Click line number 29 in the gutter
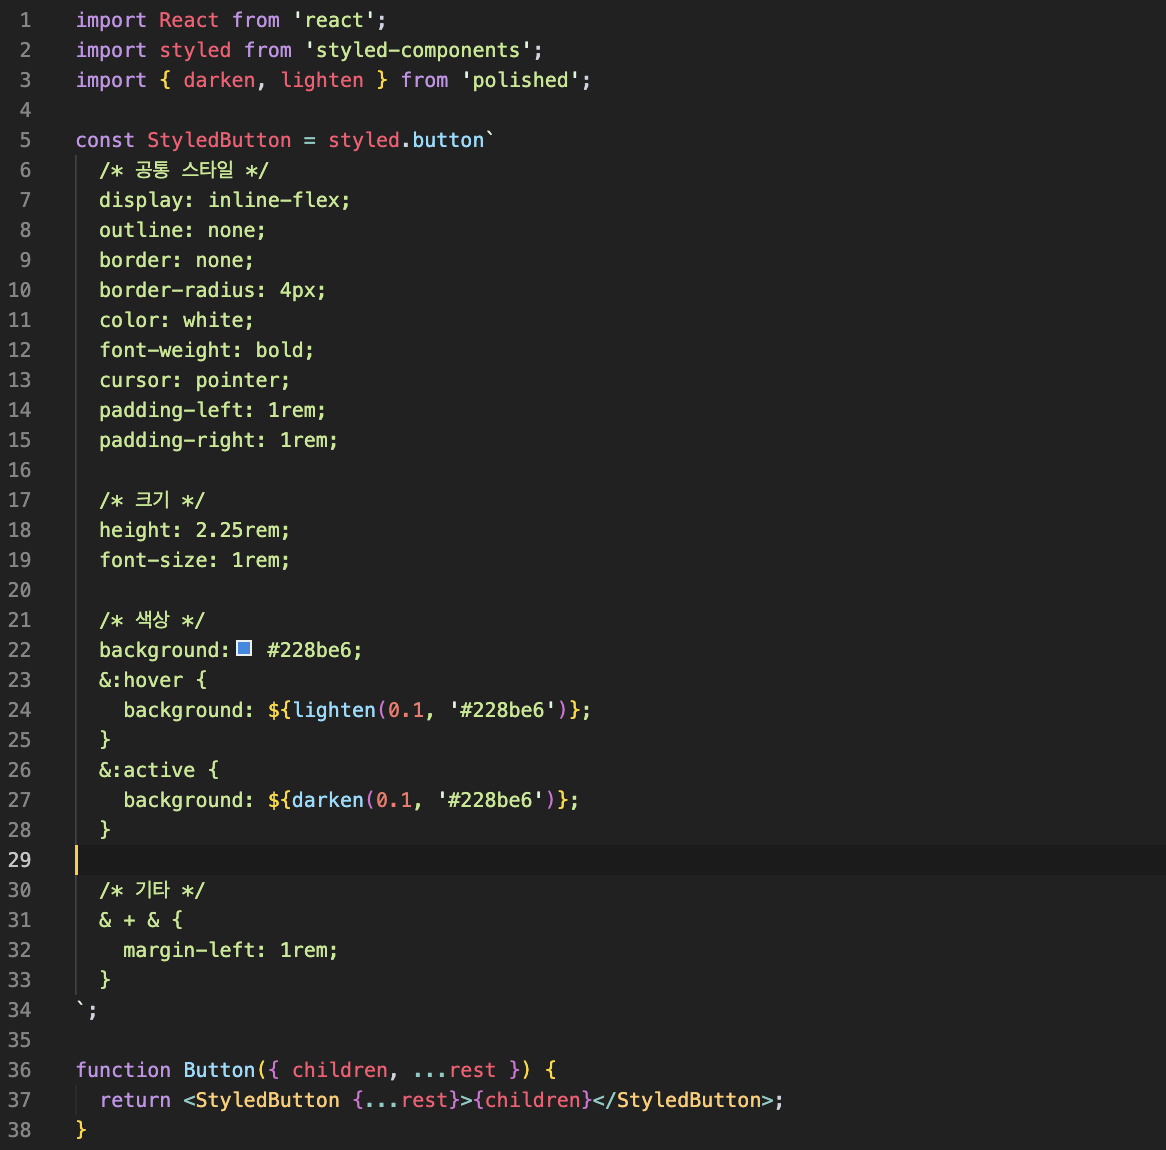 [19, 860]
